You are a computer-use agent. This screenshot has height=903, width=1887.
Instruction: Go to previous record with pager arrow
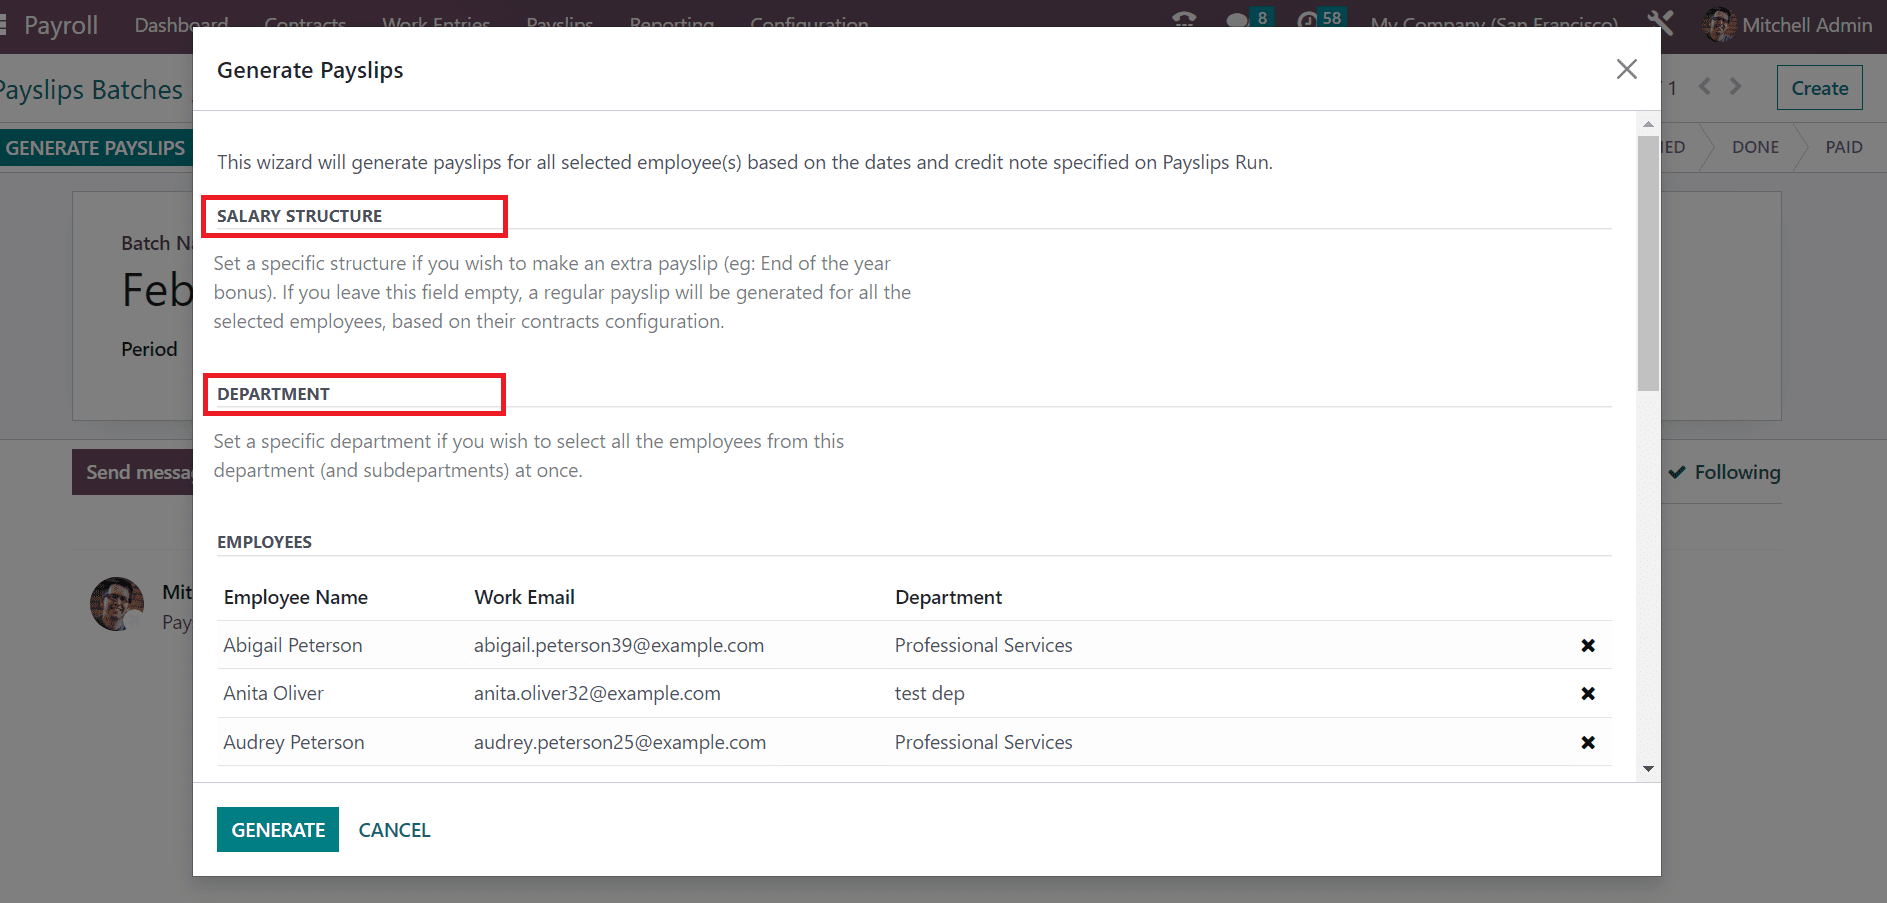pyautogui.click(x=1705, y=87)
